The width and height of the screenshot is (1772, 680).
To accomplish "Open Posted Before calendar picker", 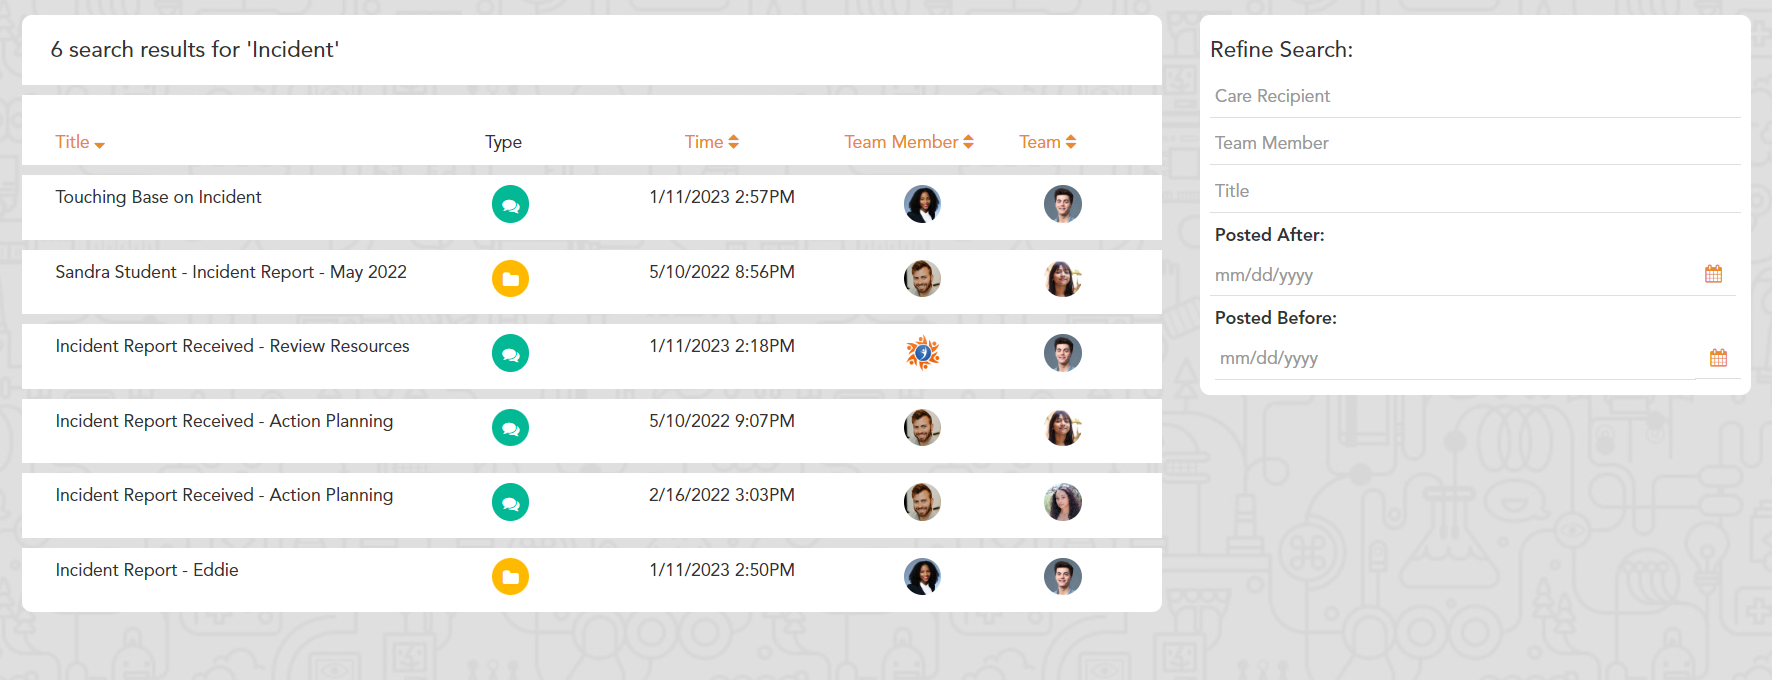I will tap(1718, 358).
